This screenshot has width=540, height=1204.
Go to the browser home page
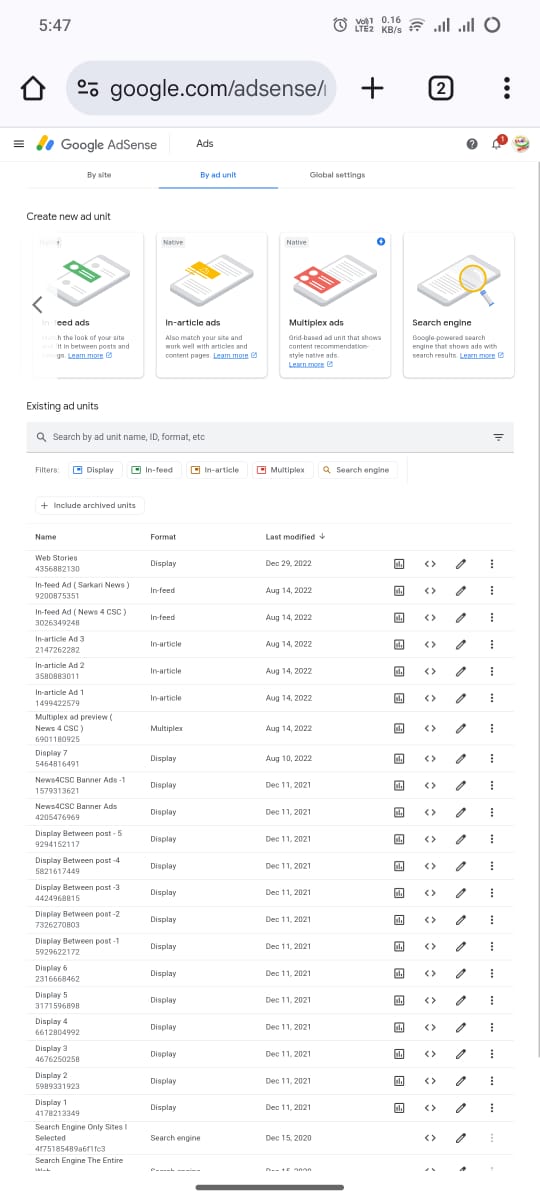33,89
